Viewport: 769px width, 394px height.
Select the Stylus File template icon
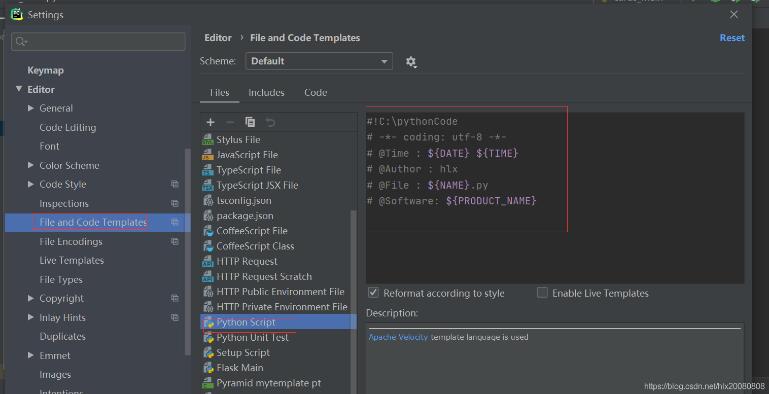click(208, 140)
